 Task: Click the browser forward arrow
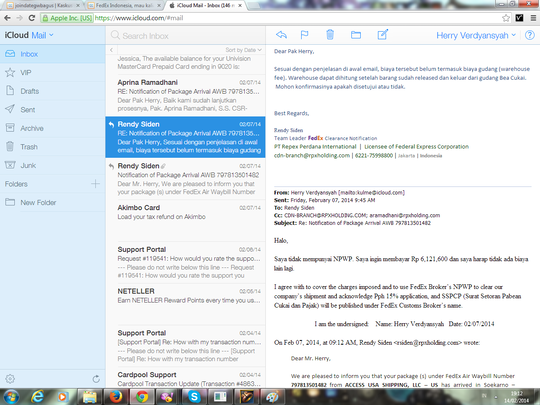pyautogui.click(x=20, y=18)
